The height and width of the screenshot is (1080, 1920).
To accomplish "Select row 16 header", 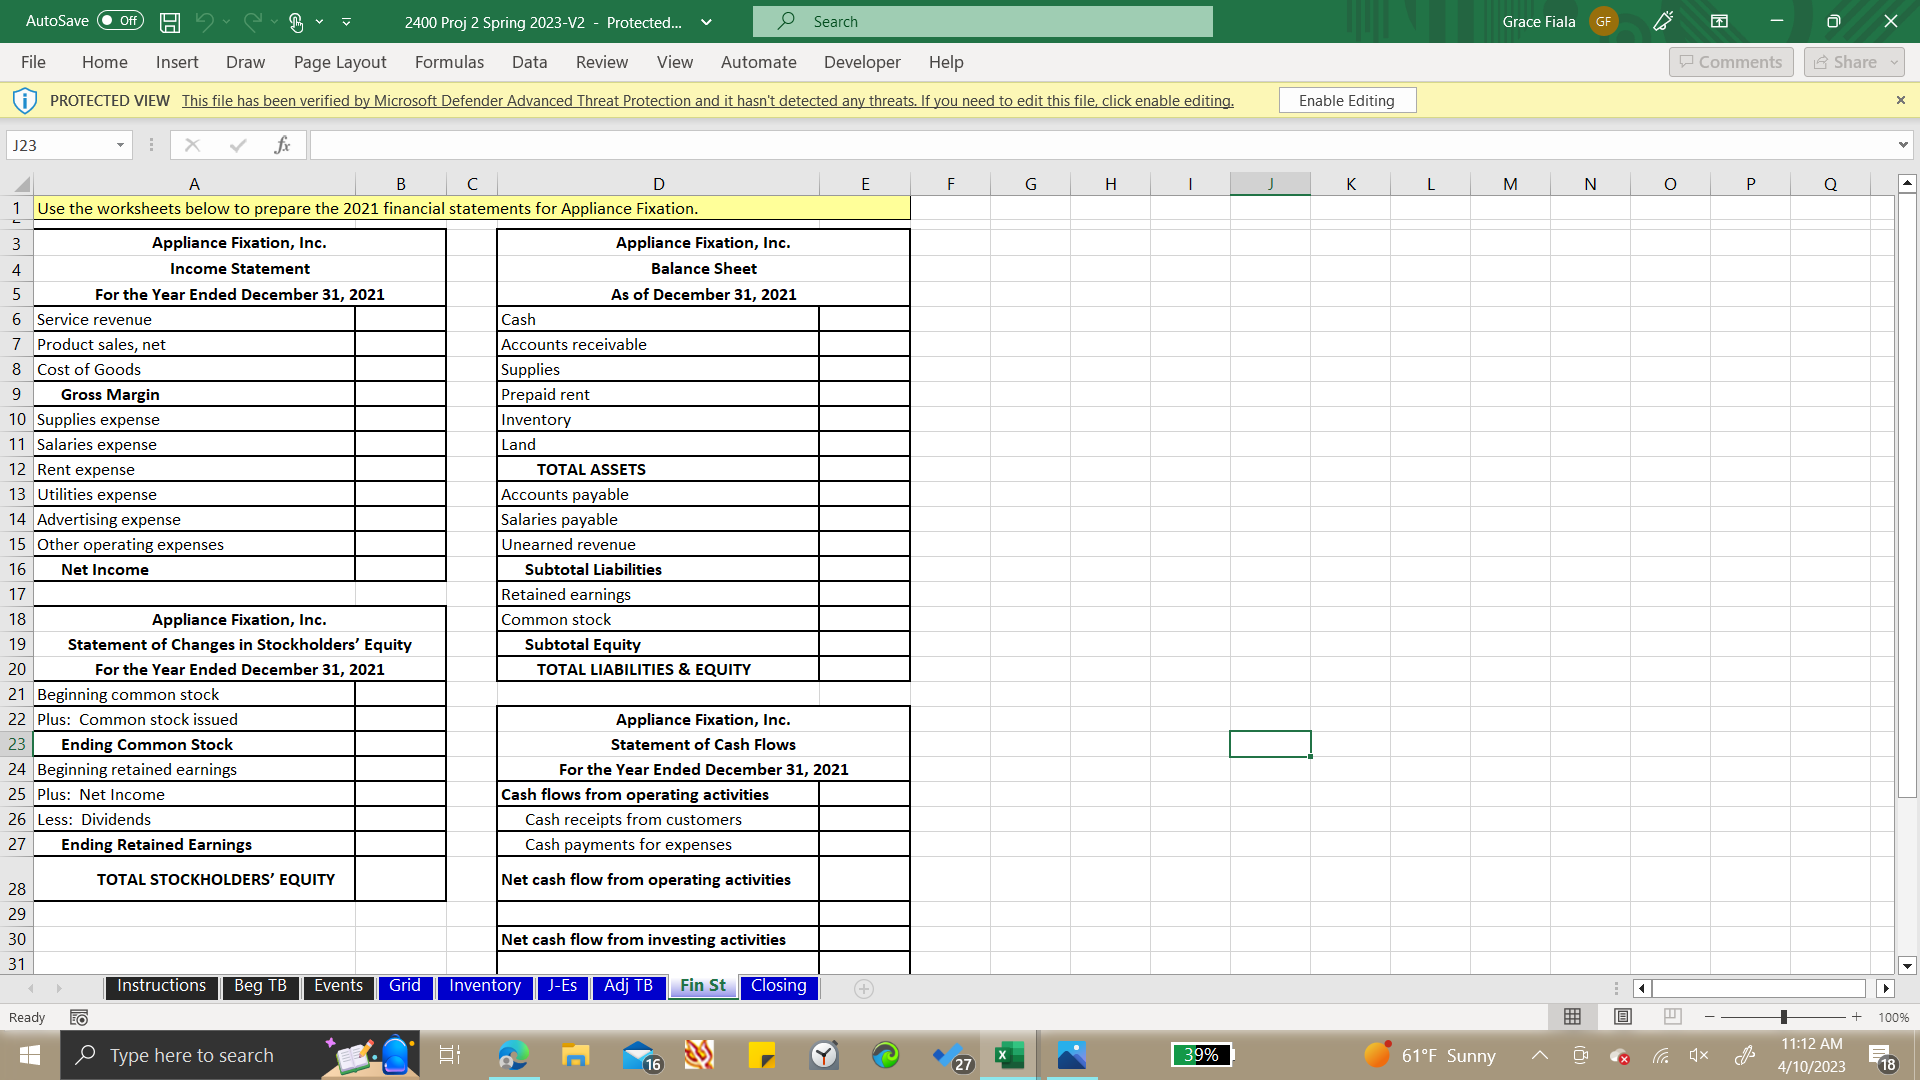I will tap(17, 569).
